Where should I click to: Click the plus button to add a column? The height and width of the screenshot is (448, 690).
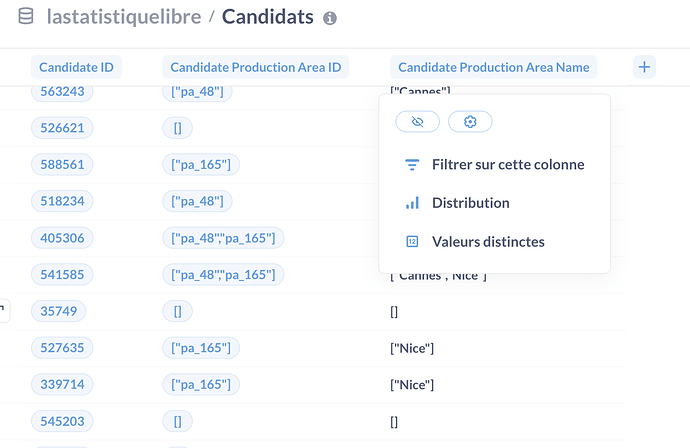click(644, 67)
